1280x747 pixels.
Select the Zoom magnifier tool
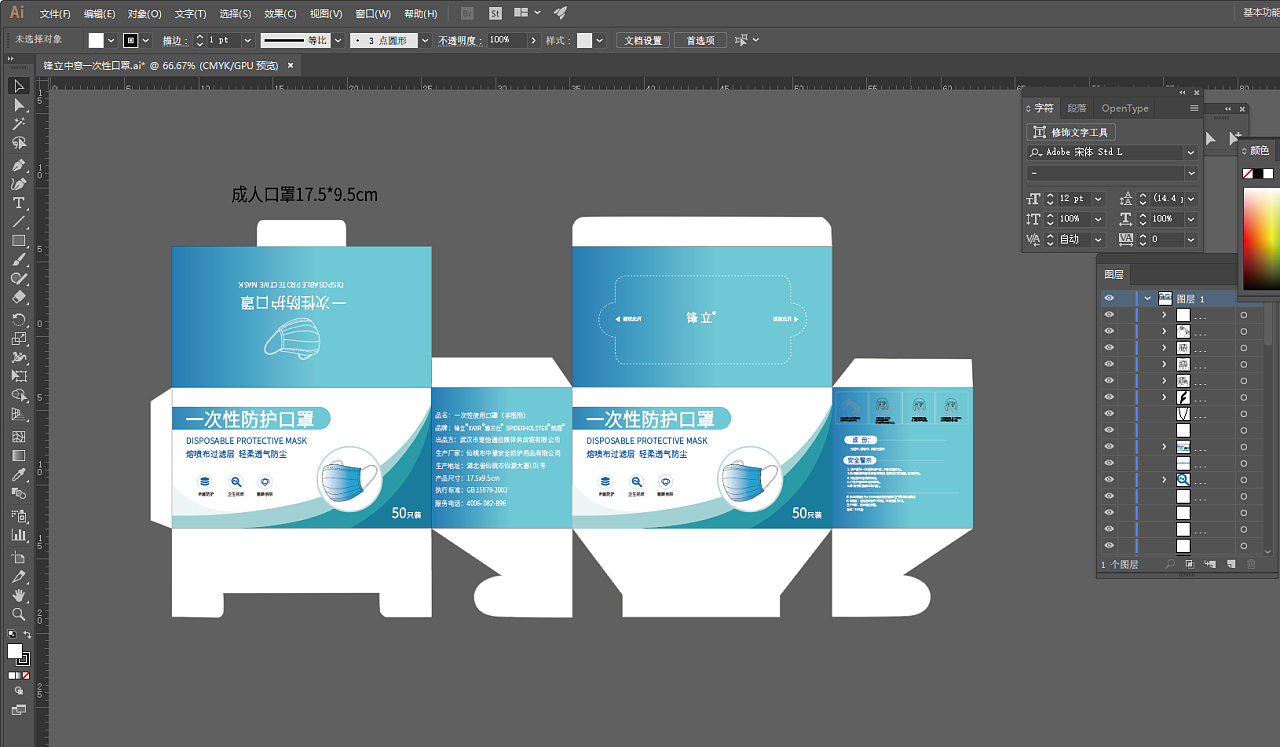18,614
